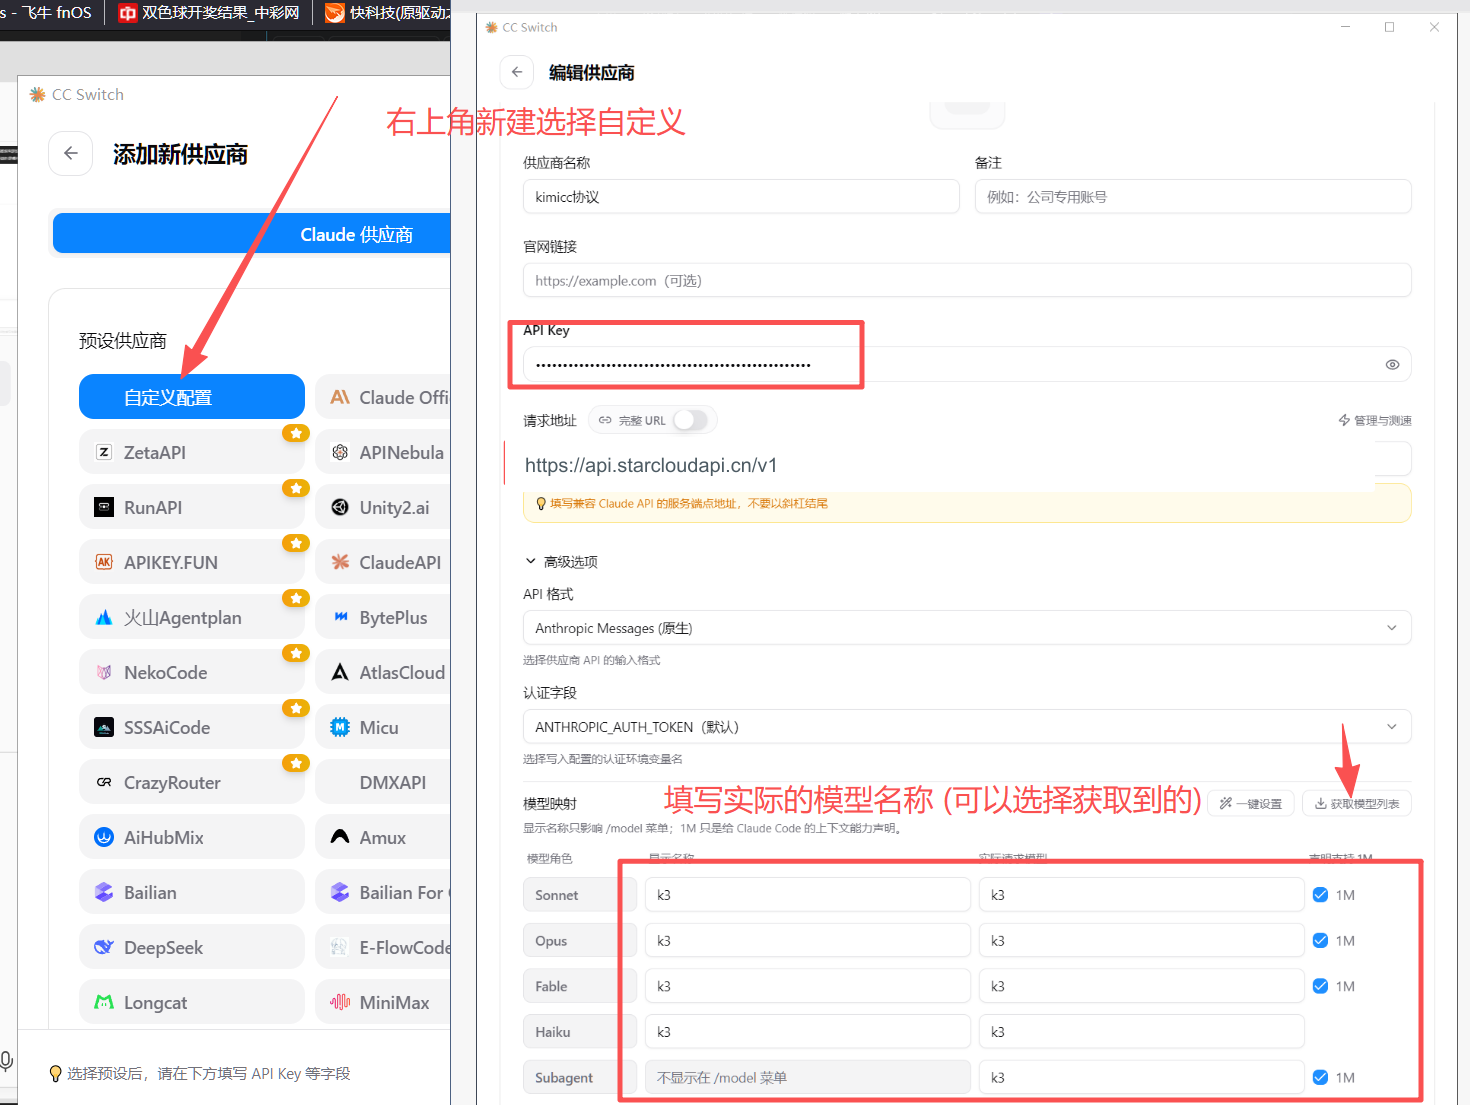Uncheck 1M checkbox for Sonnet row

(x=1320, y=895)
